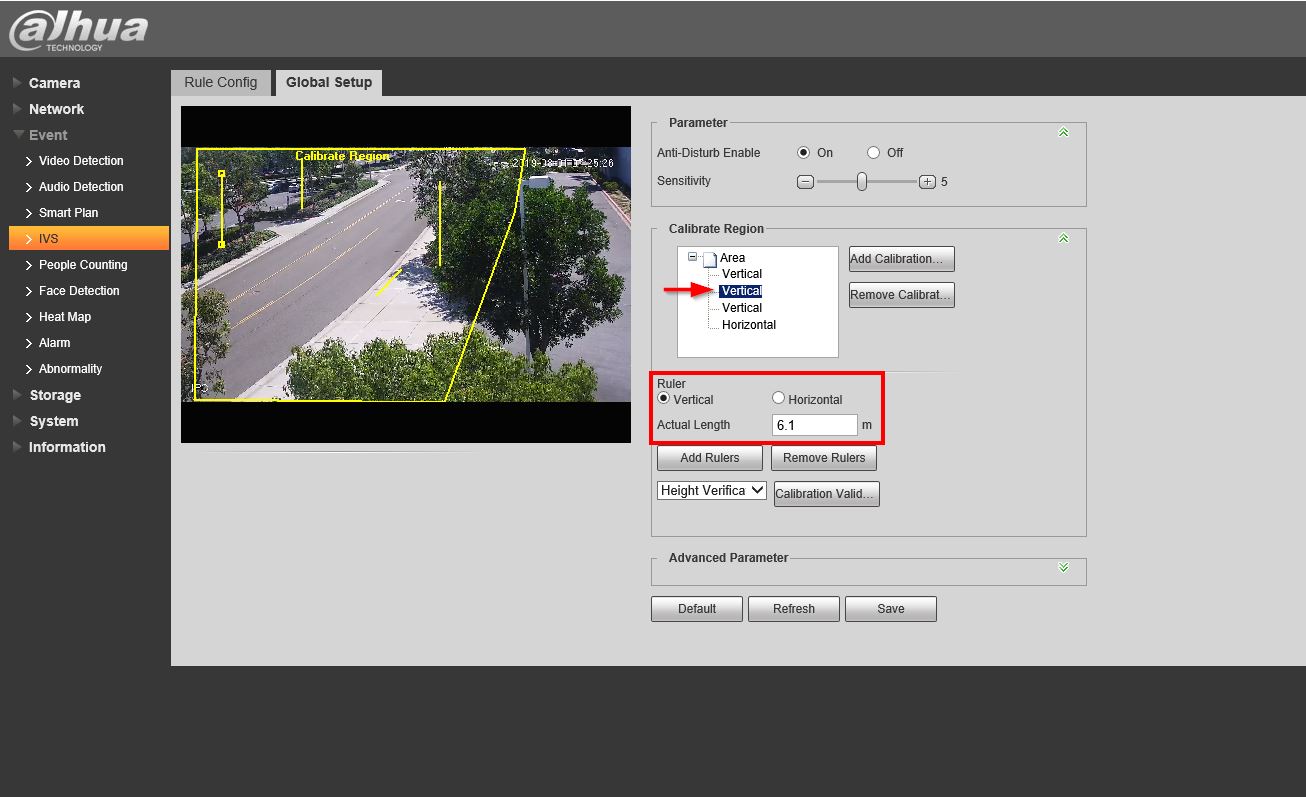
Task: Click the Actual Length input field
Action: point(814,425)
